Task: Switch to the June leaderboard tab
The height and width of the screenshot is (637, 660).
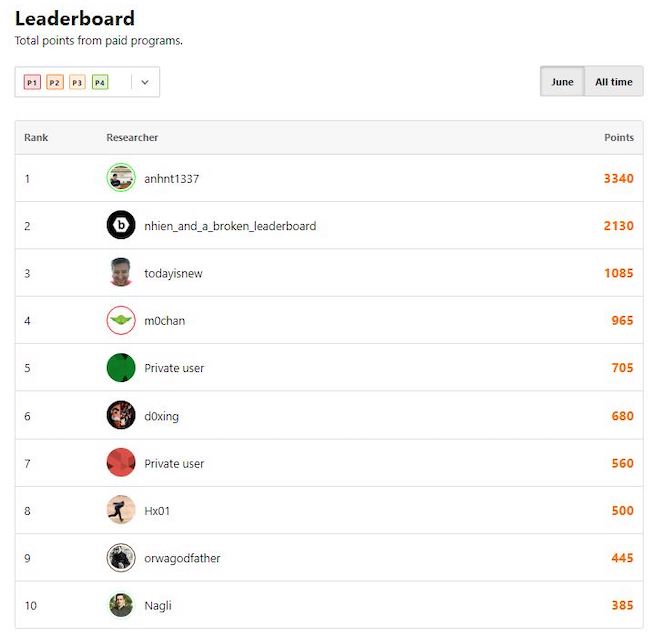Action: 562,82
